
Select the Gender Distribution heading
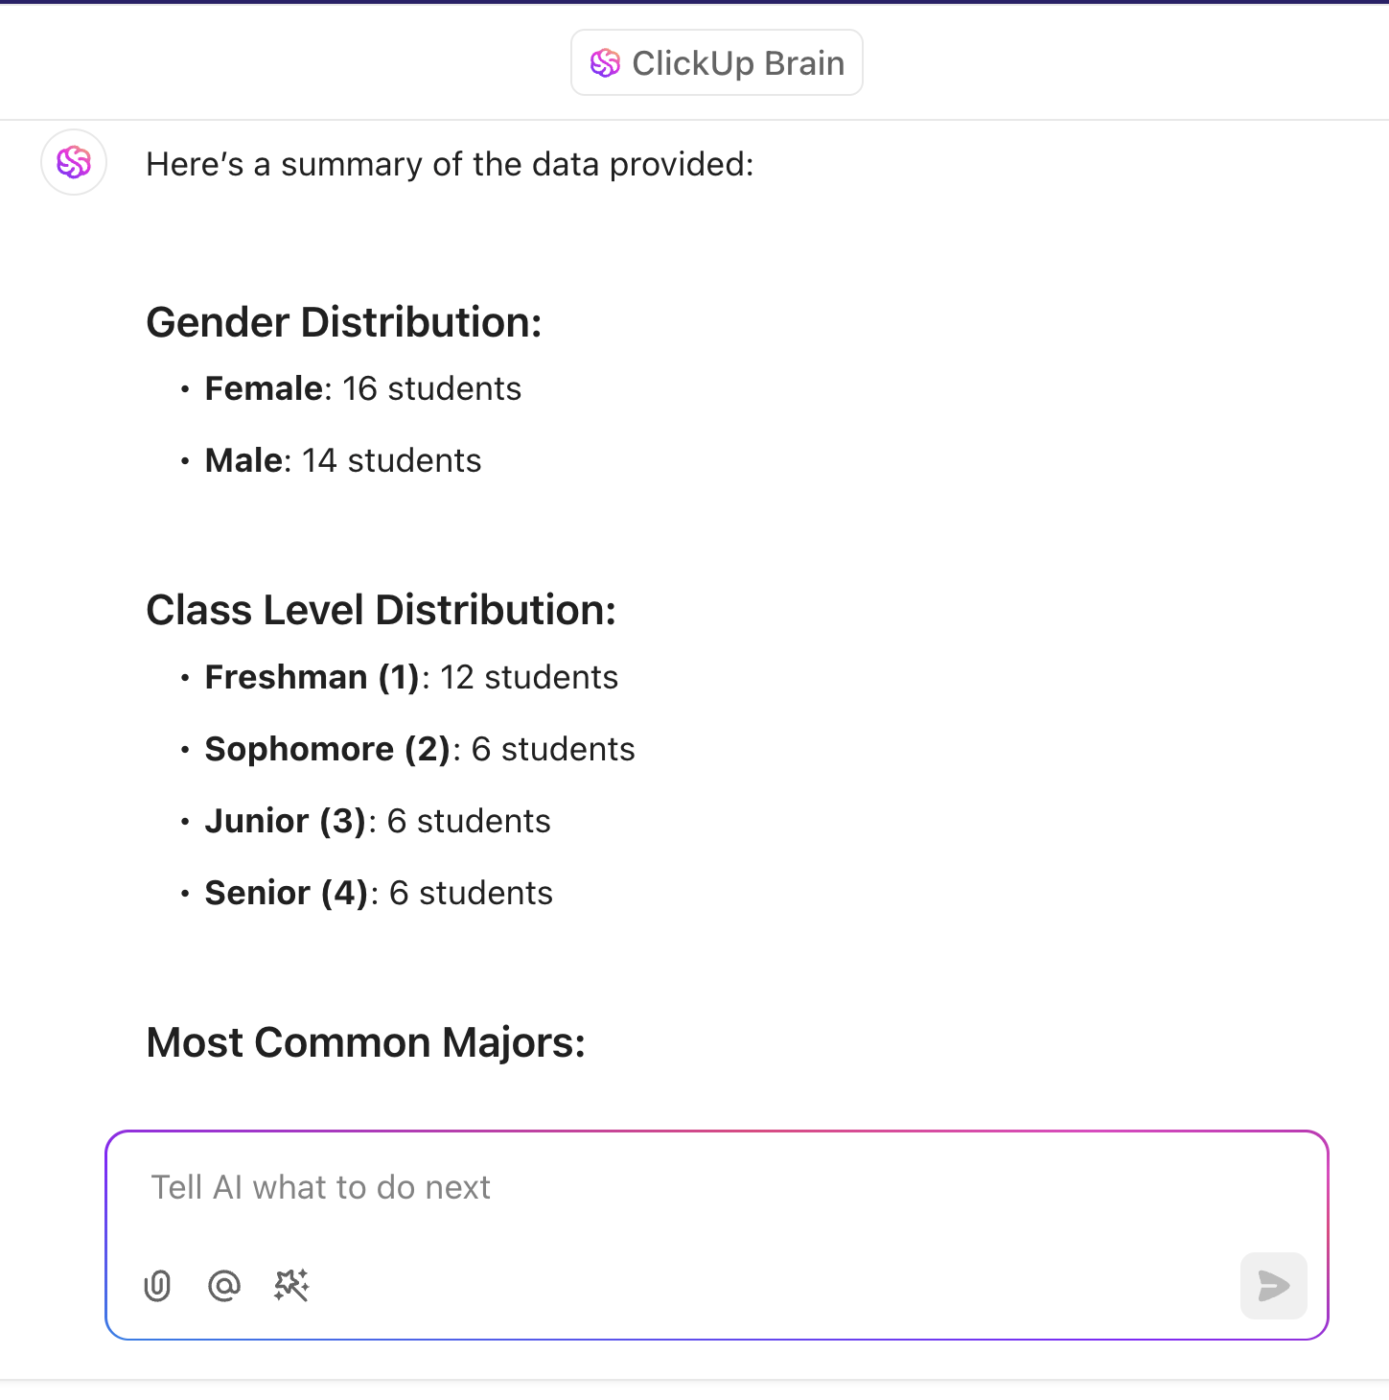point(344,323)
